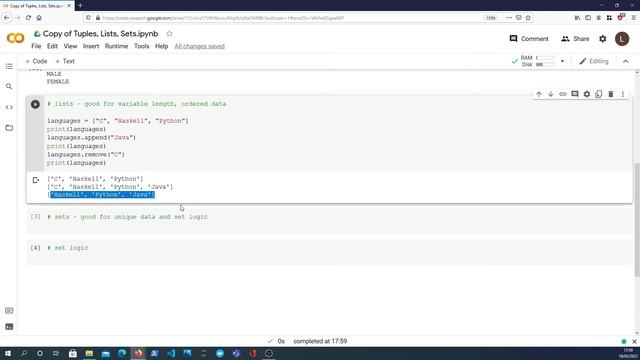Open the command palette icon
Viewport: 640px width, 360px height.
[x=9, y=311]
